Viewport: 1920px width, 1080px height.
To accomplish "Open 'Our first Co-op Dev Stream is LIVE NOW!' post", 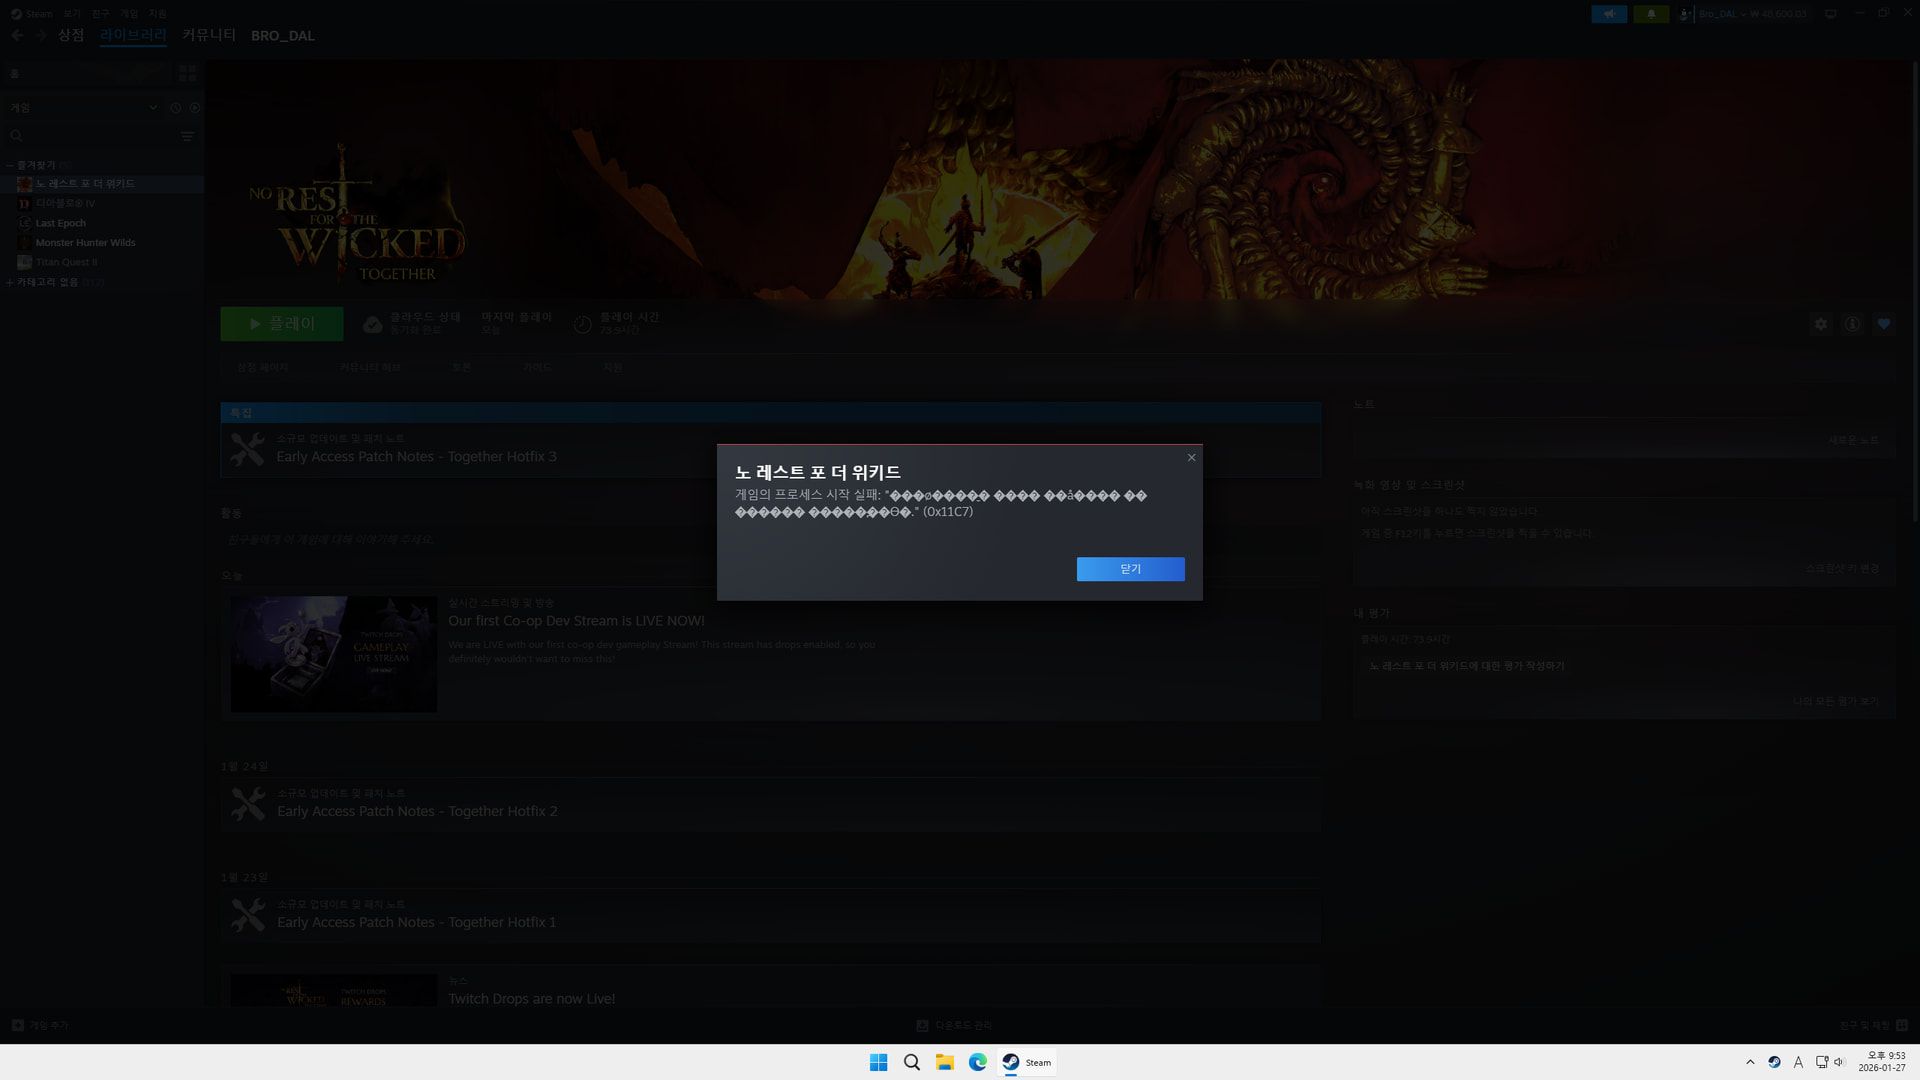I will coord(576,621).
